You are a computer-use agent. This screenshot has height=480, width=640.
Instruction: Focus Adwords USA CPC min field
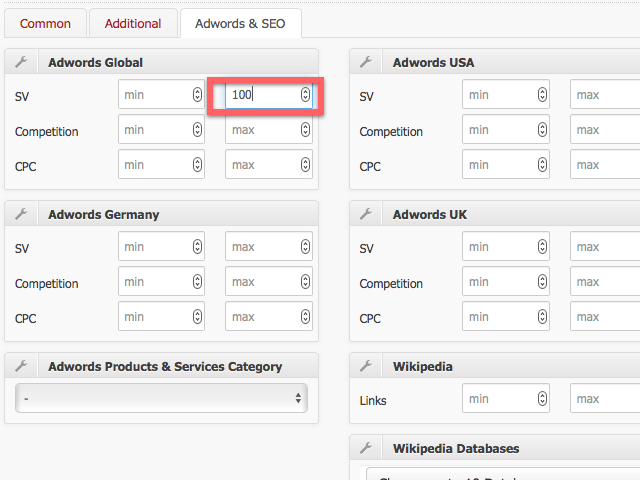pos(506,164)
